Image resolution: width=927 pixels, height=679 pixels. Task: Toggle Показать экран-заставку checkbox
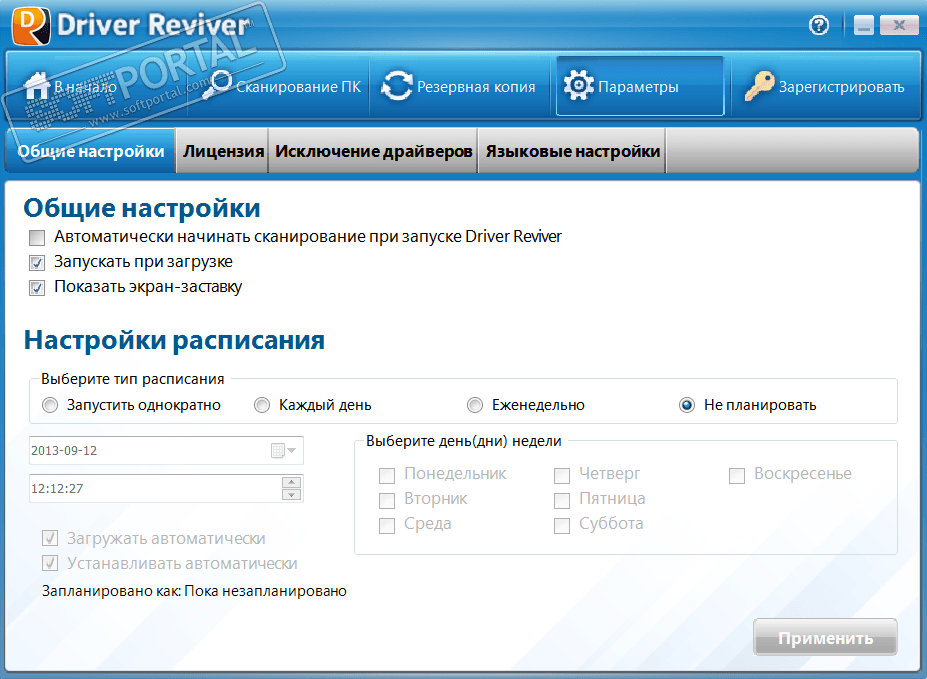point(37,288)
